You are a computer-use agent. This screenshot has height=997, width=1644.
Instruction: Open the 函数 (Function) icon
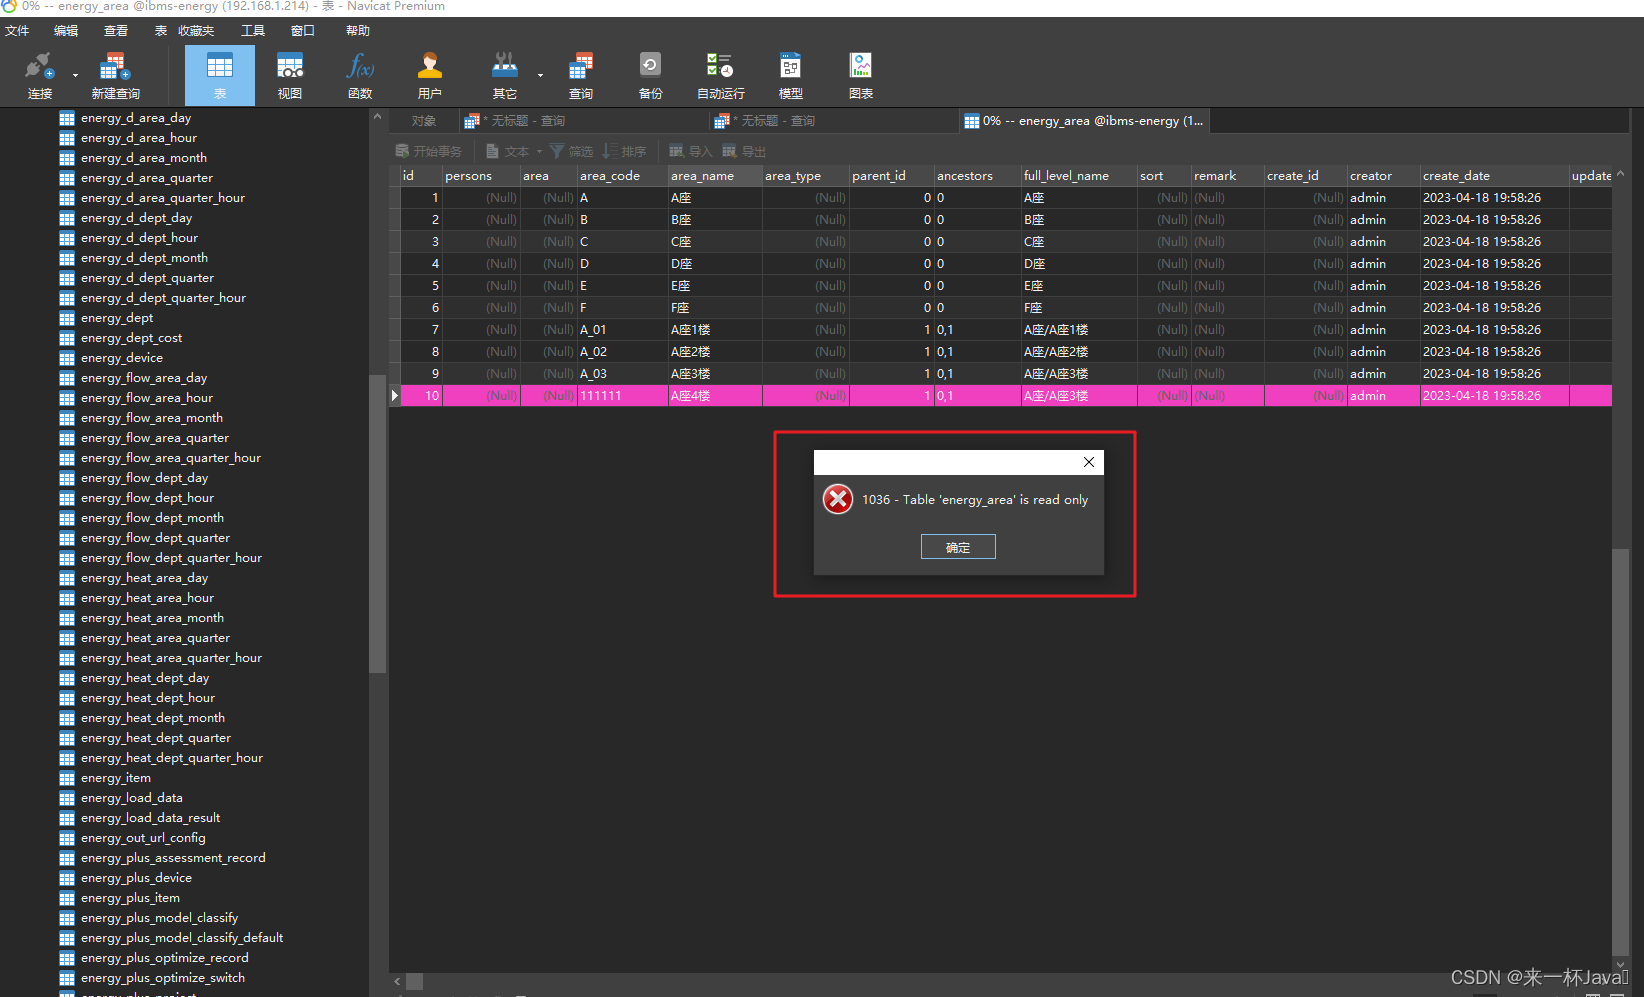(x=360, y=75)
